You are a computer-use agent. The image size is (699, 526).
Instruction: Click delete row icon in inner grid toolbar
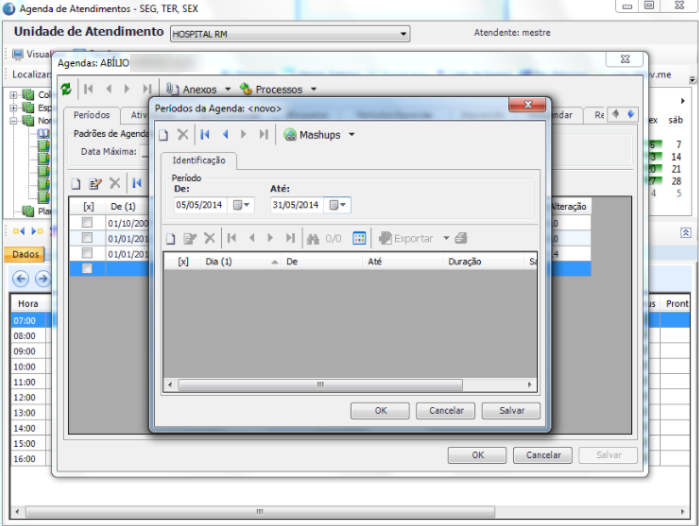tap(210, 238)
